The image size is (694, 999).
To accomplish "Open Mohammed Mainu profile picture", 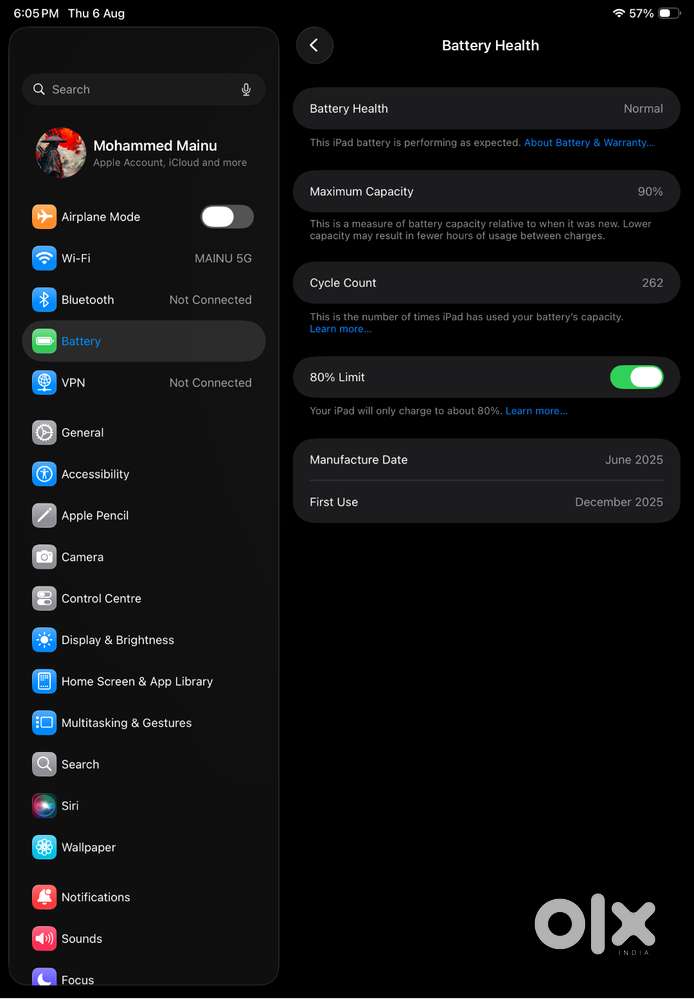I will 61,153.
